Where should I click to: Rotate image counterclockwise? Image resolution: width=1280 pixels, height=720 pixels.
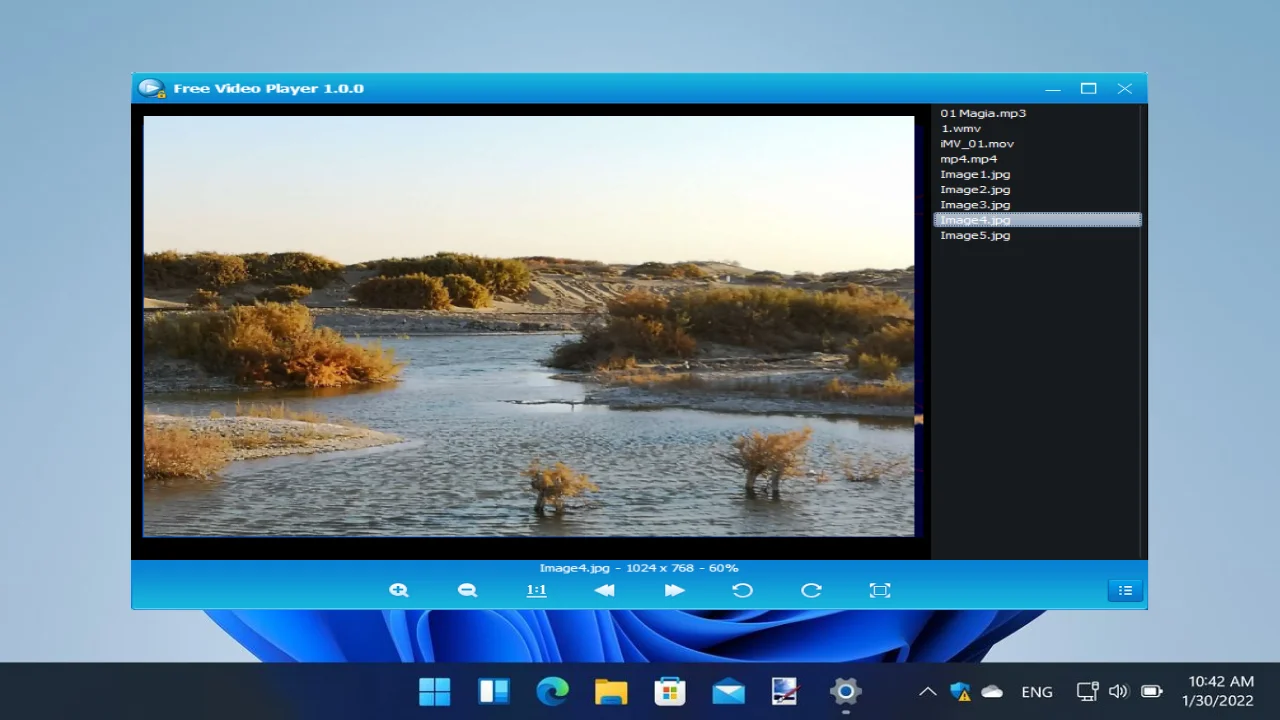742,590
